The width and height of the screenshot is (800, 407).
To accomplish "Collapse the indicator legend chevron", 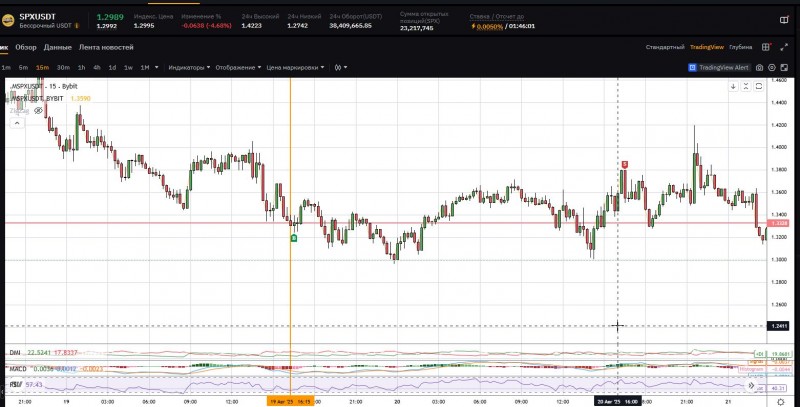I will point(16,123).
